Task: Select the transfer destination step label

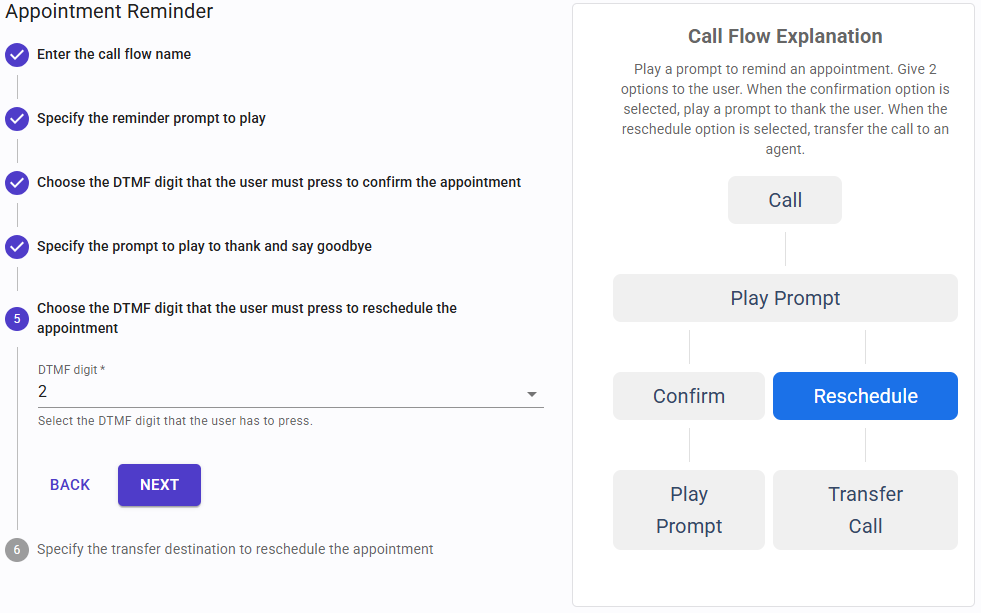Action: pyautogui.click(x=235, y=549)
